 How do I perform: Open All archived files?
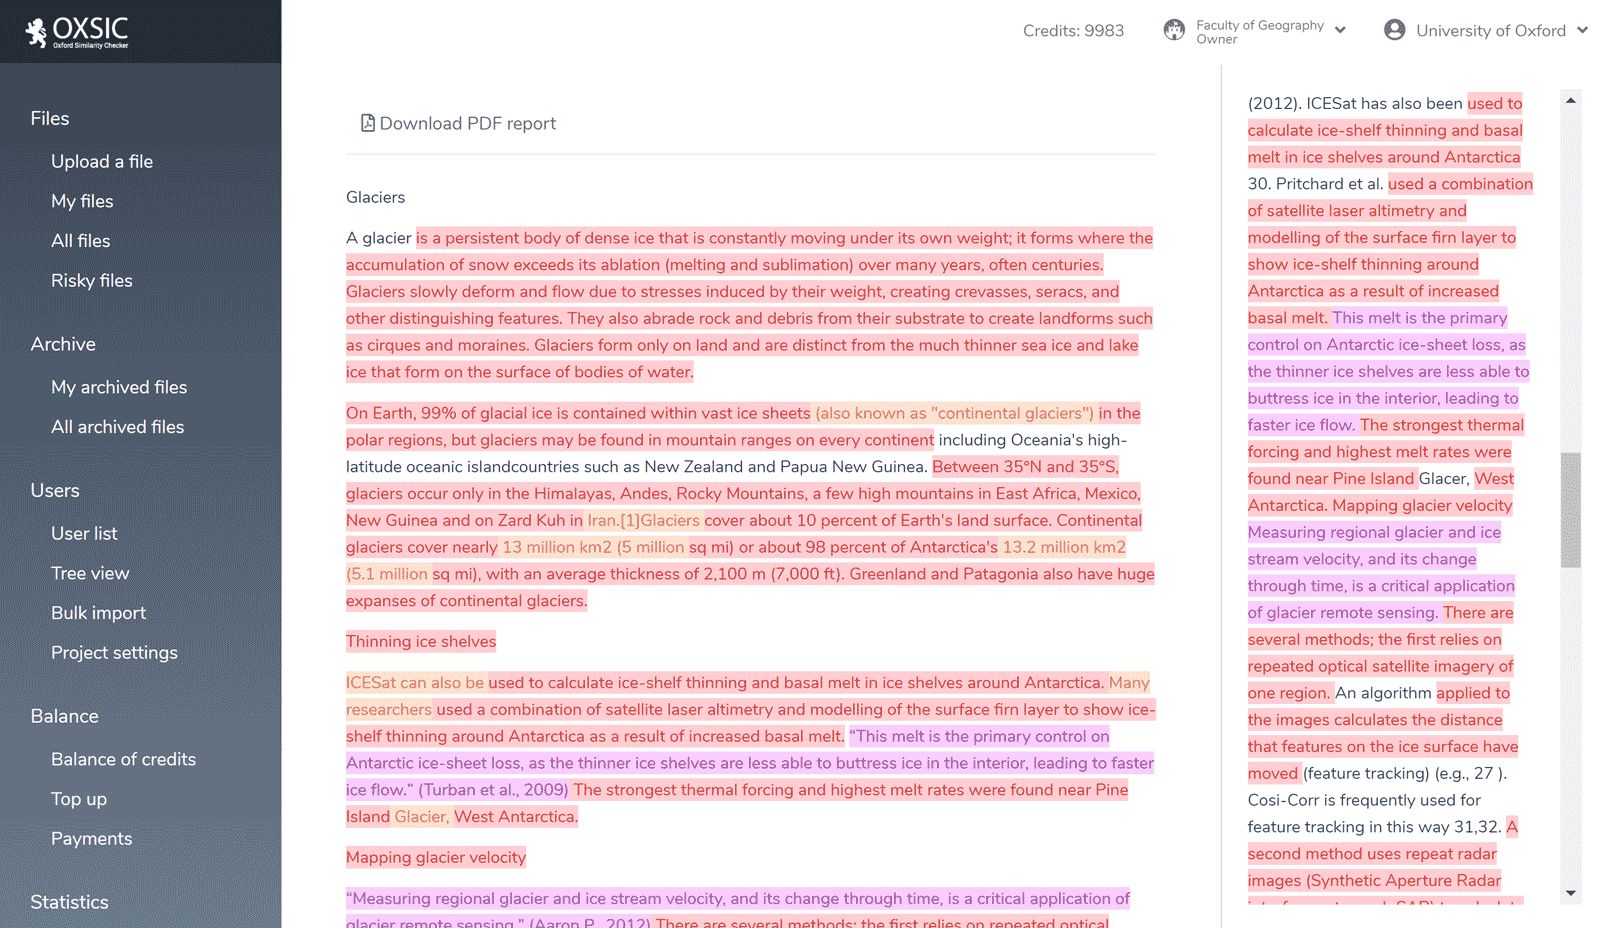117,427
